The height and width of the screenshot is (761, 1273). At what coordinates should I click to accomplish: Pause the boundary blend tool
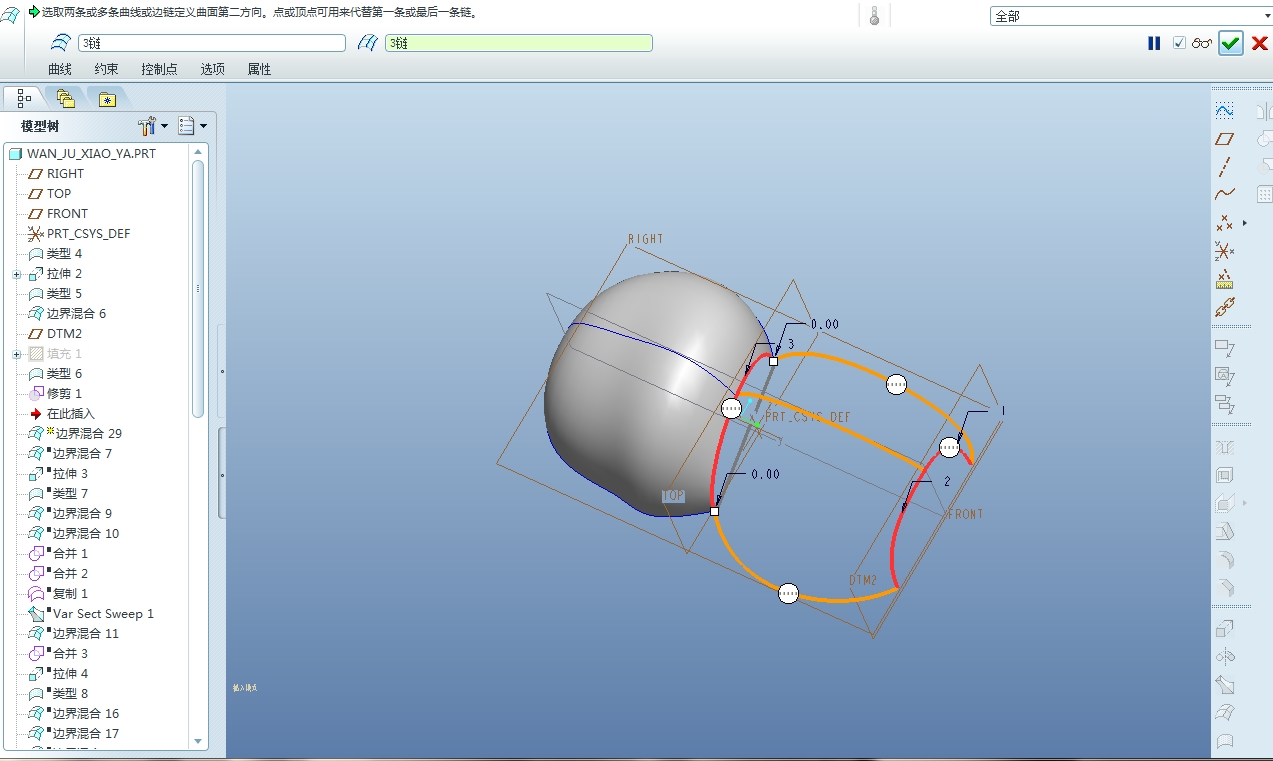click(x=1154, y=43)
